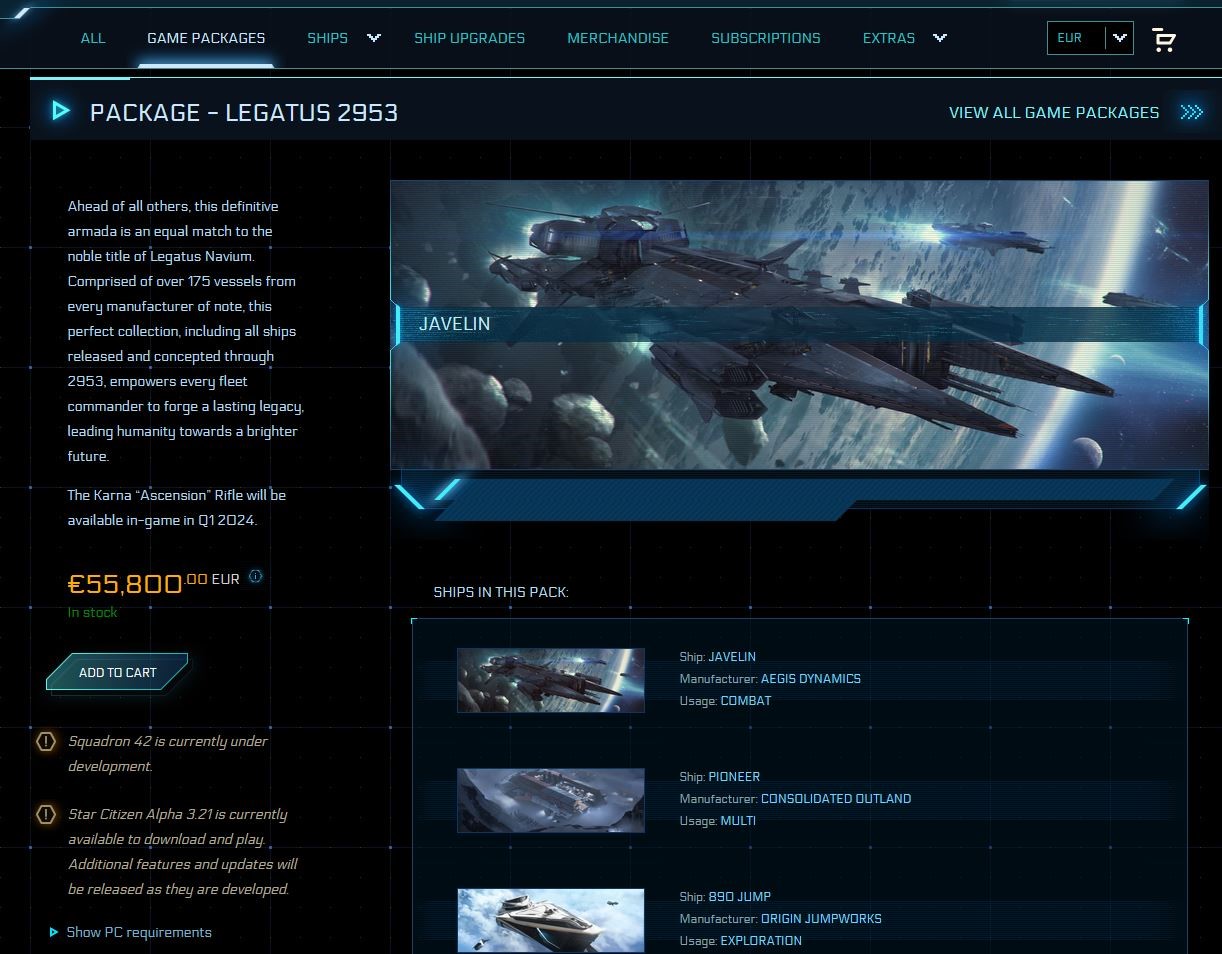Viewport: 1222px width, 954px height.
Task: Open the Merchandise tab
Action: click(x=618, y=38)
